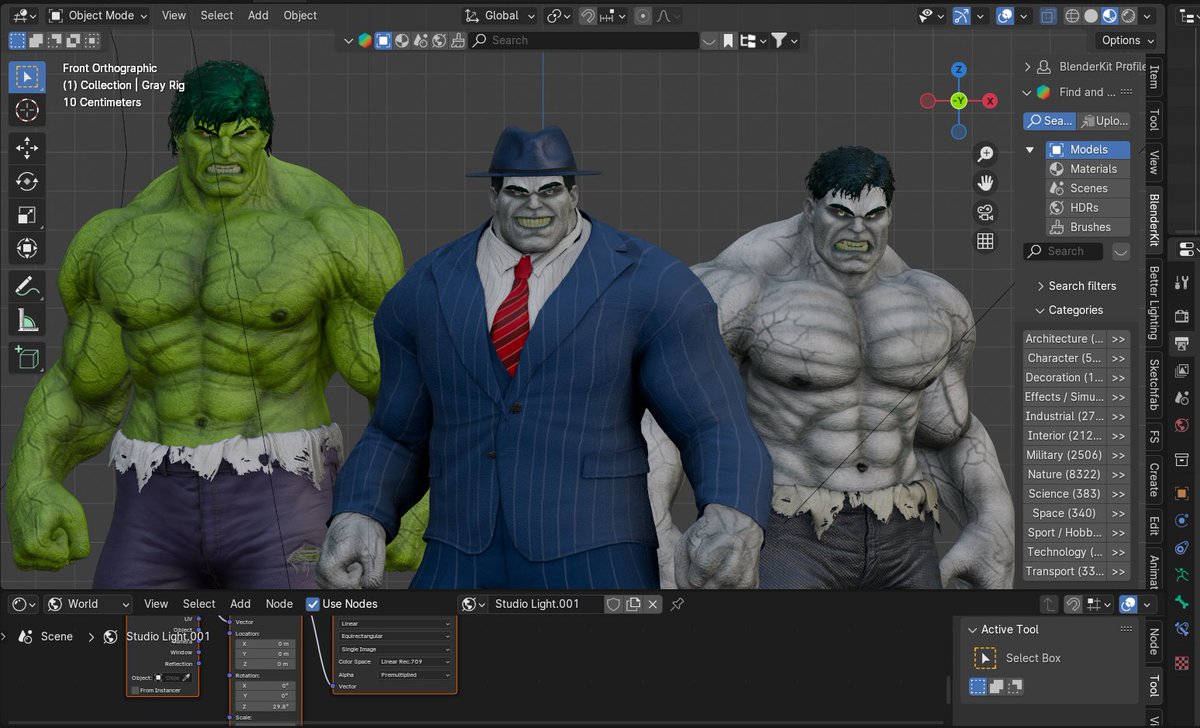
Task: Select solid viewport shading
Action: 1092,16
